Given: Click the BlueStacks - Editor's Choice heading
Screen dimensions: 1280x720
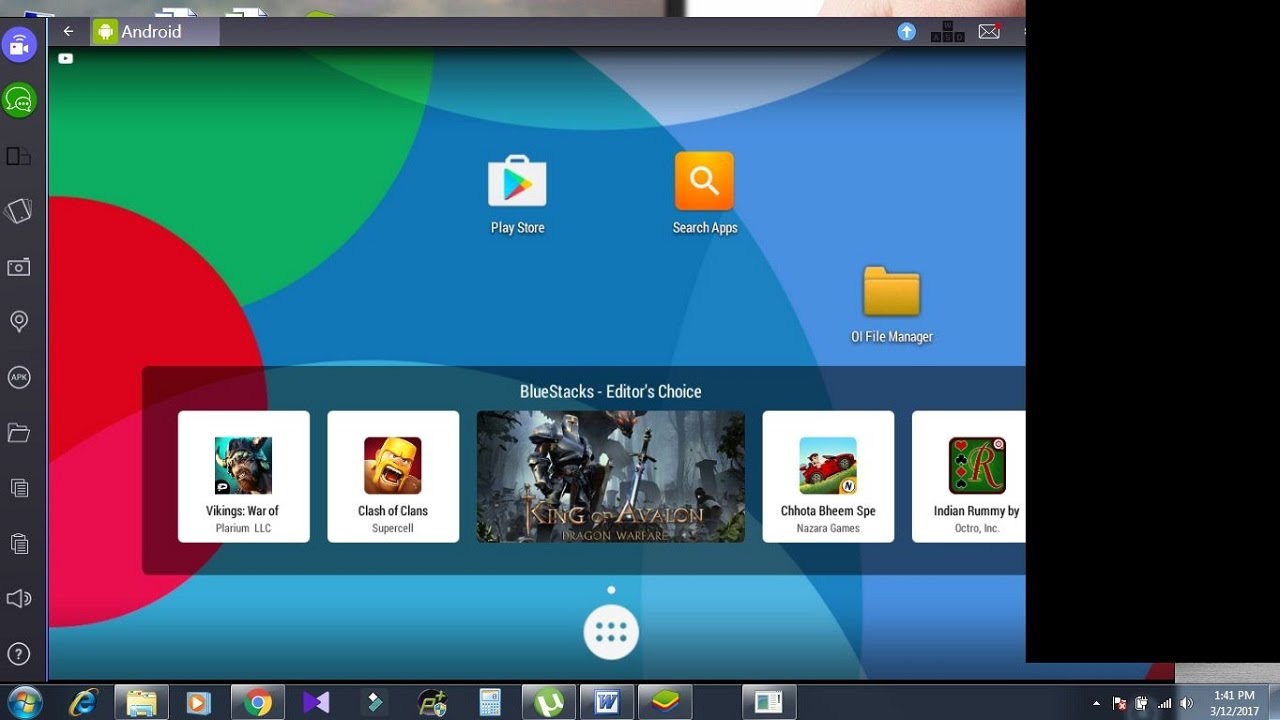Looking at the screenshot, I should (x=611, y=391).
